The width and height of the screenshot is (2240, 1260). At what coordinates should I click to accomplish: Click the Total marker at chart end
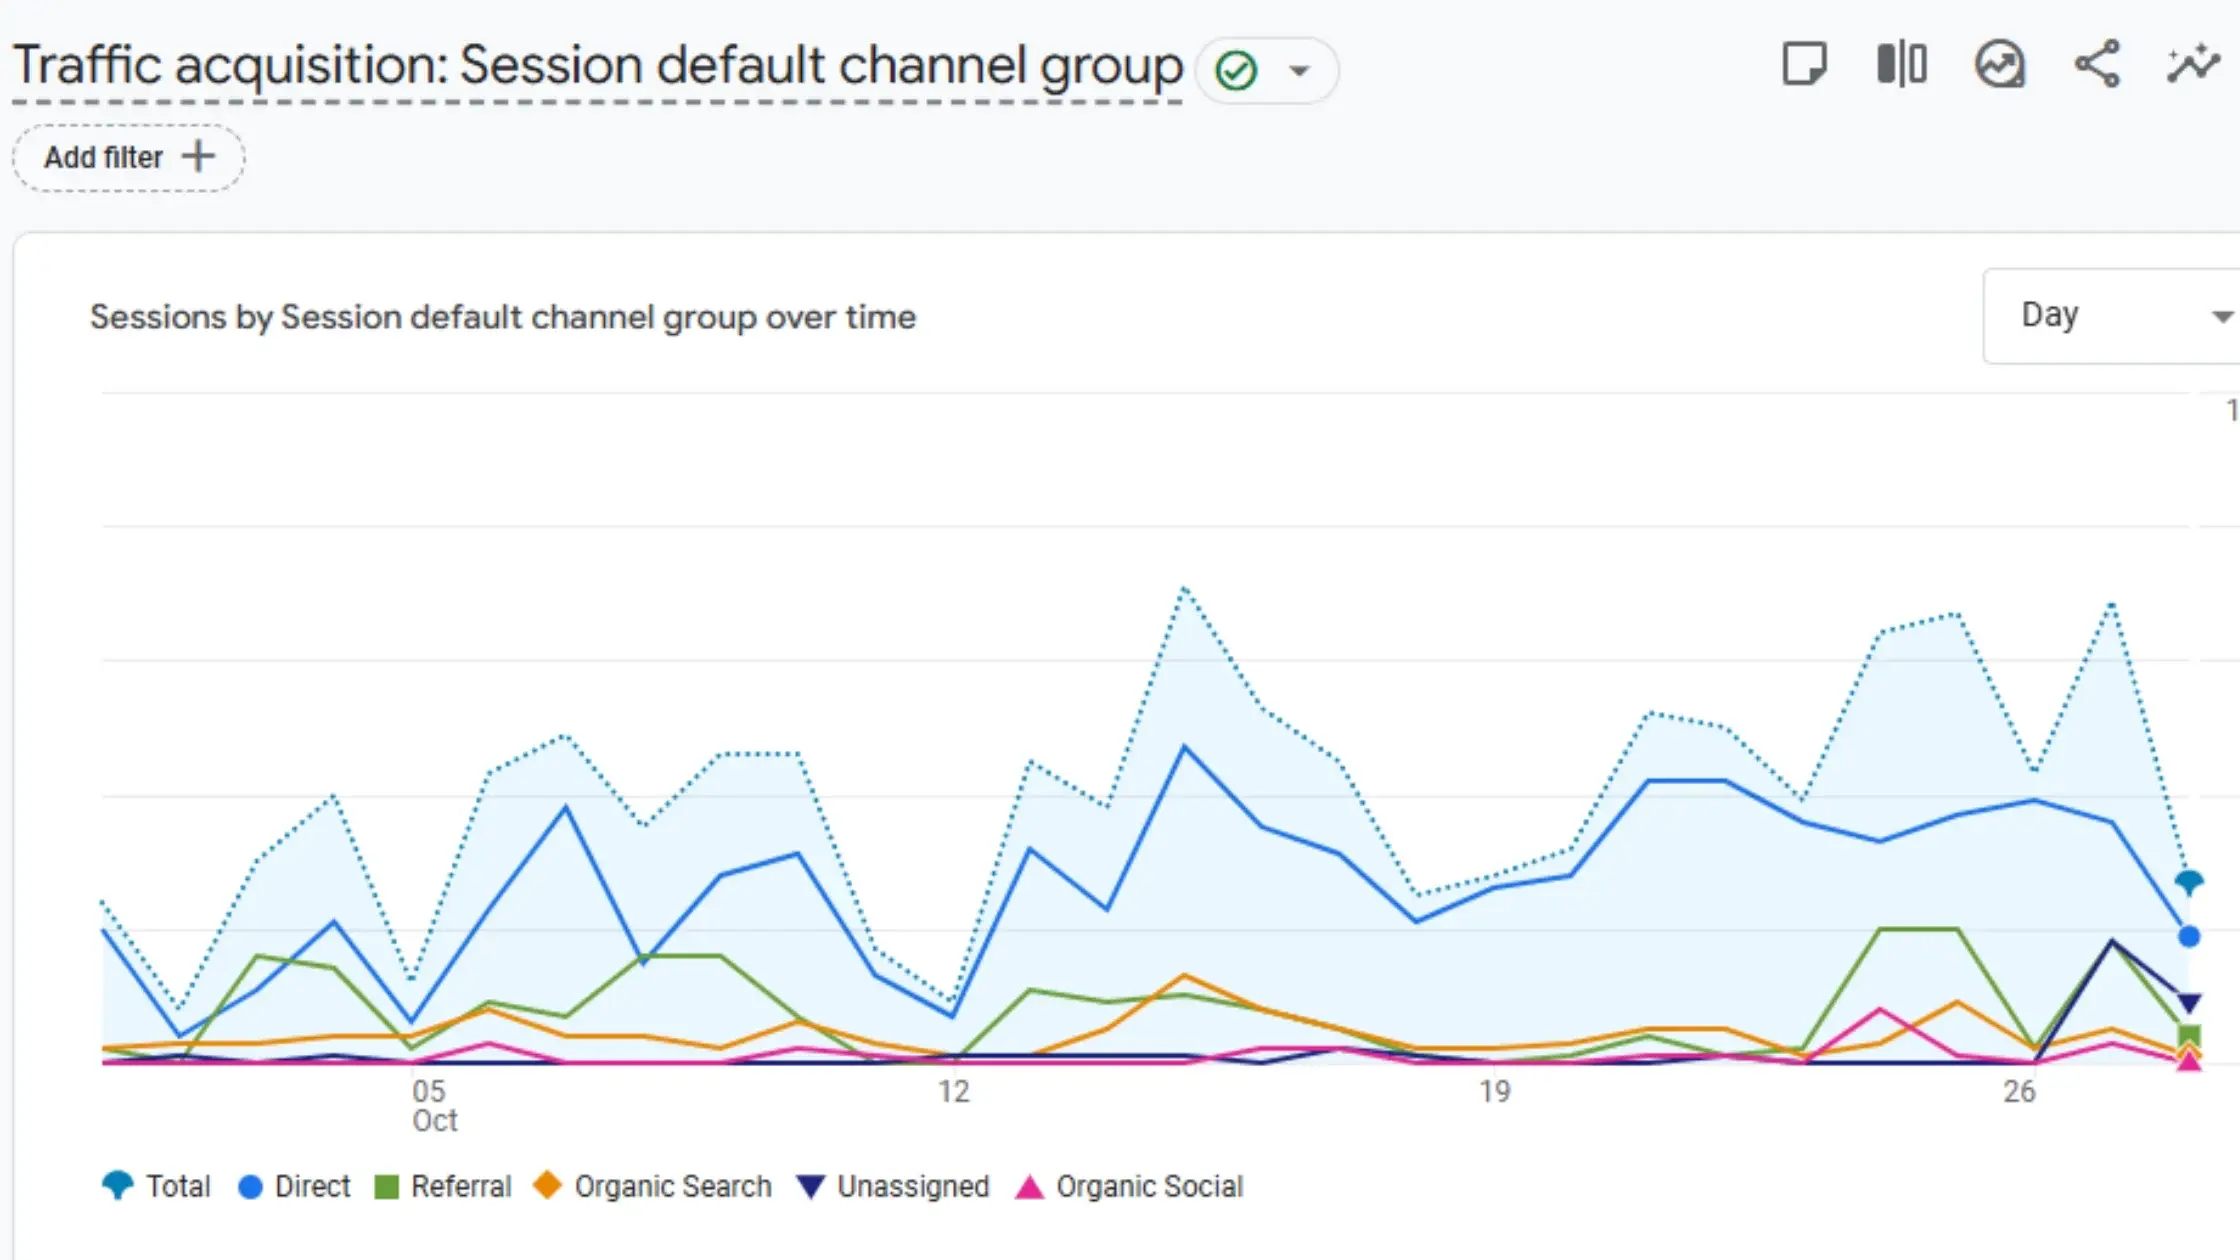click(2188, 882)
